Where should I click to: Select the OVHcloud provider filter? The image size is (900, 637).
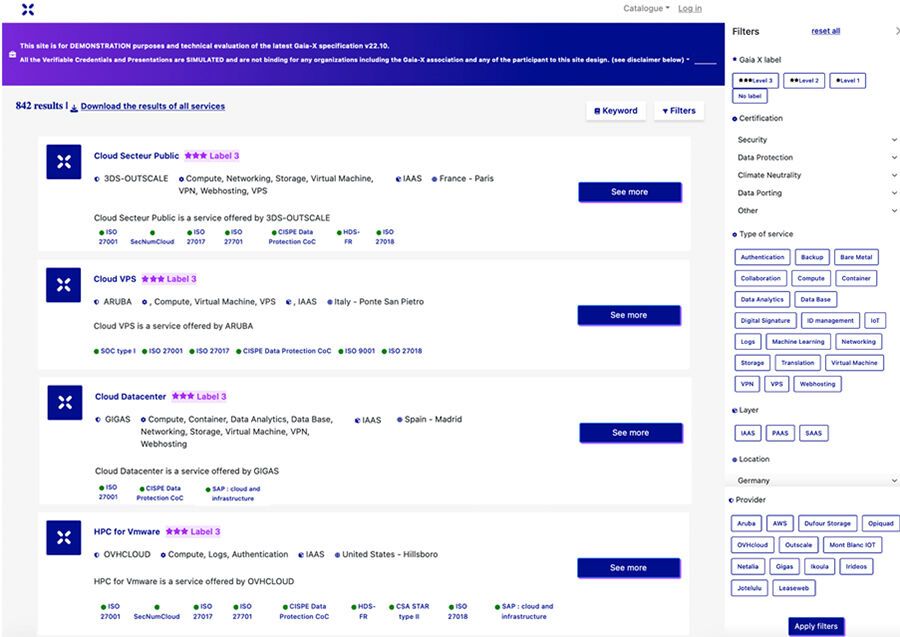752,545
